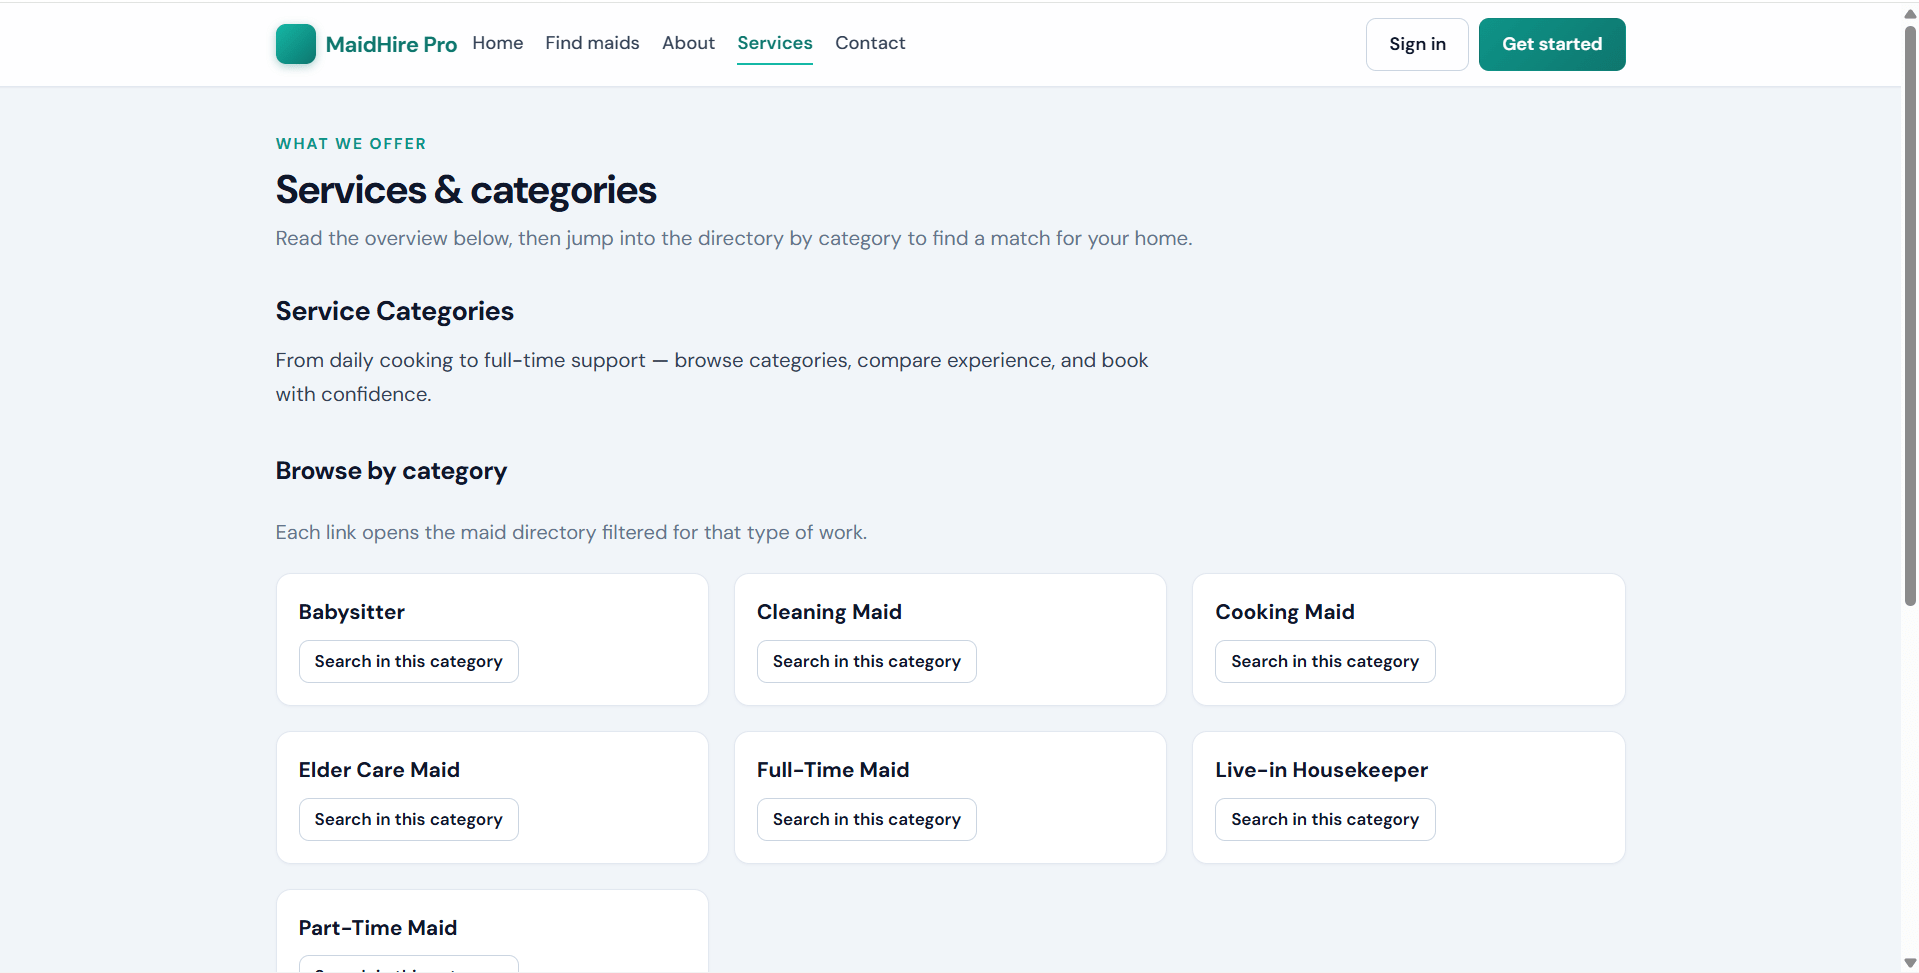Search in the Cleaning Maid category
Viewport: 1919px width, 973px height.
point(866,661)
